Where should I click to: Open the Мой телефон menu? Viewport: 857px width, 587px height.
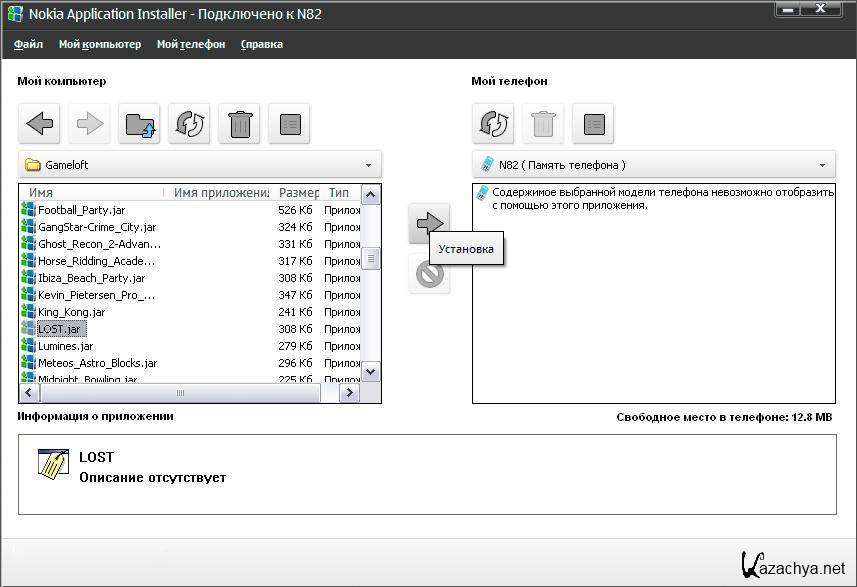191,44
